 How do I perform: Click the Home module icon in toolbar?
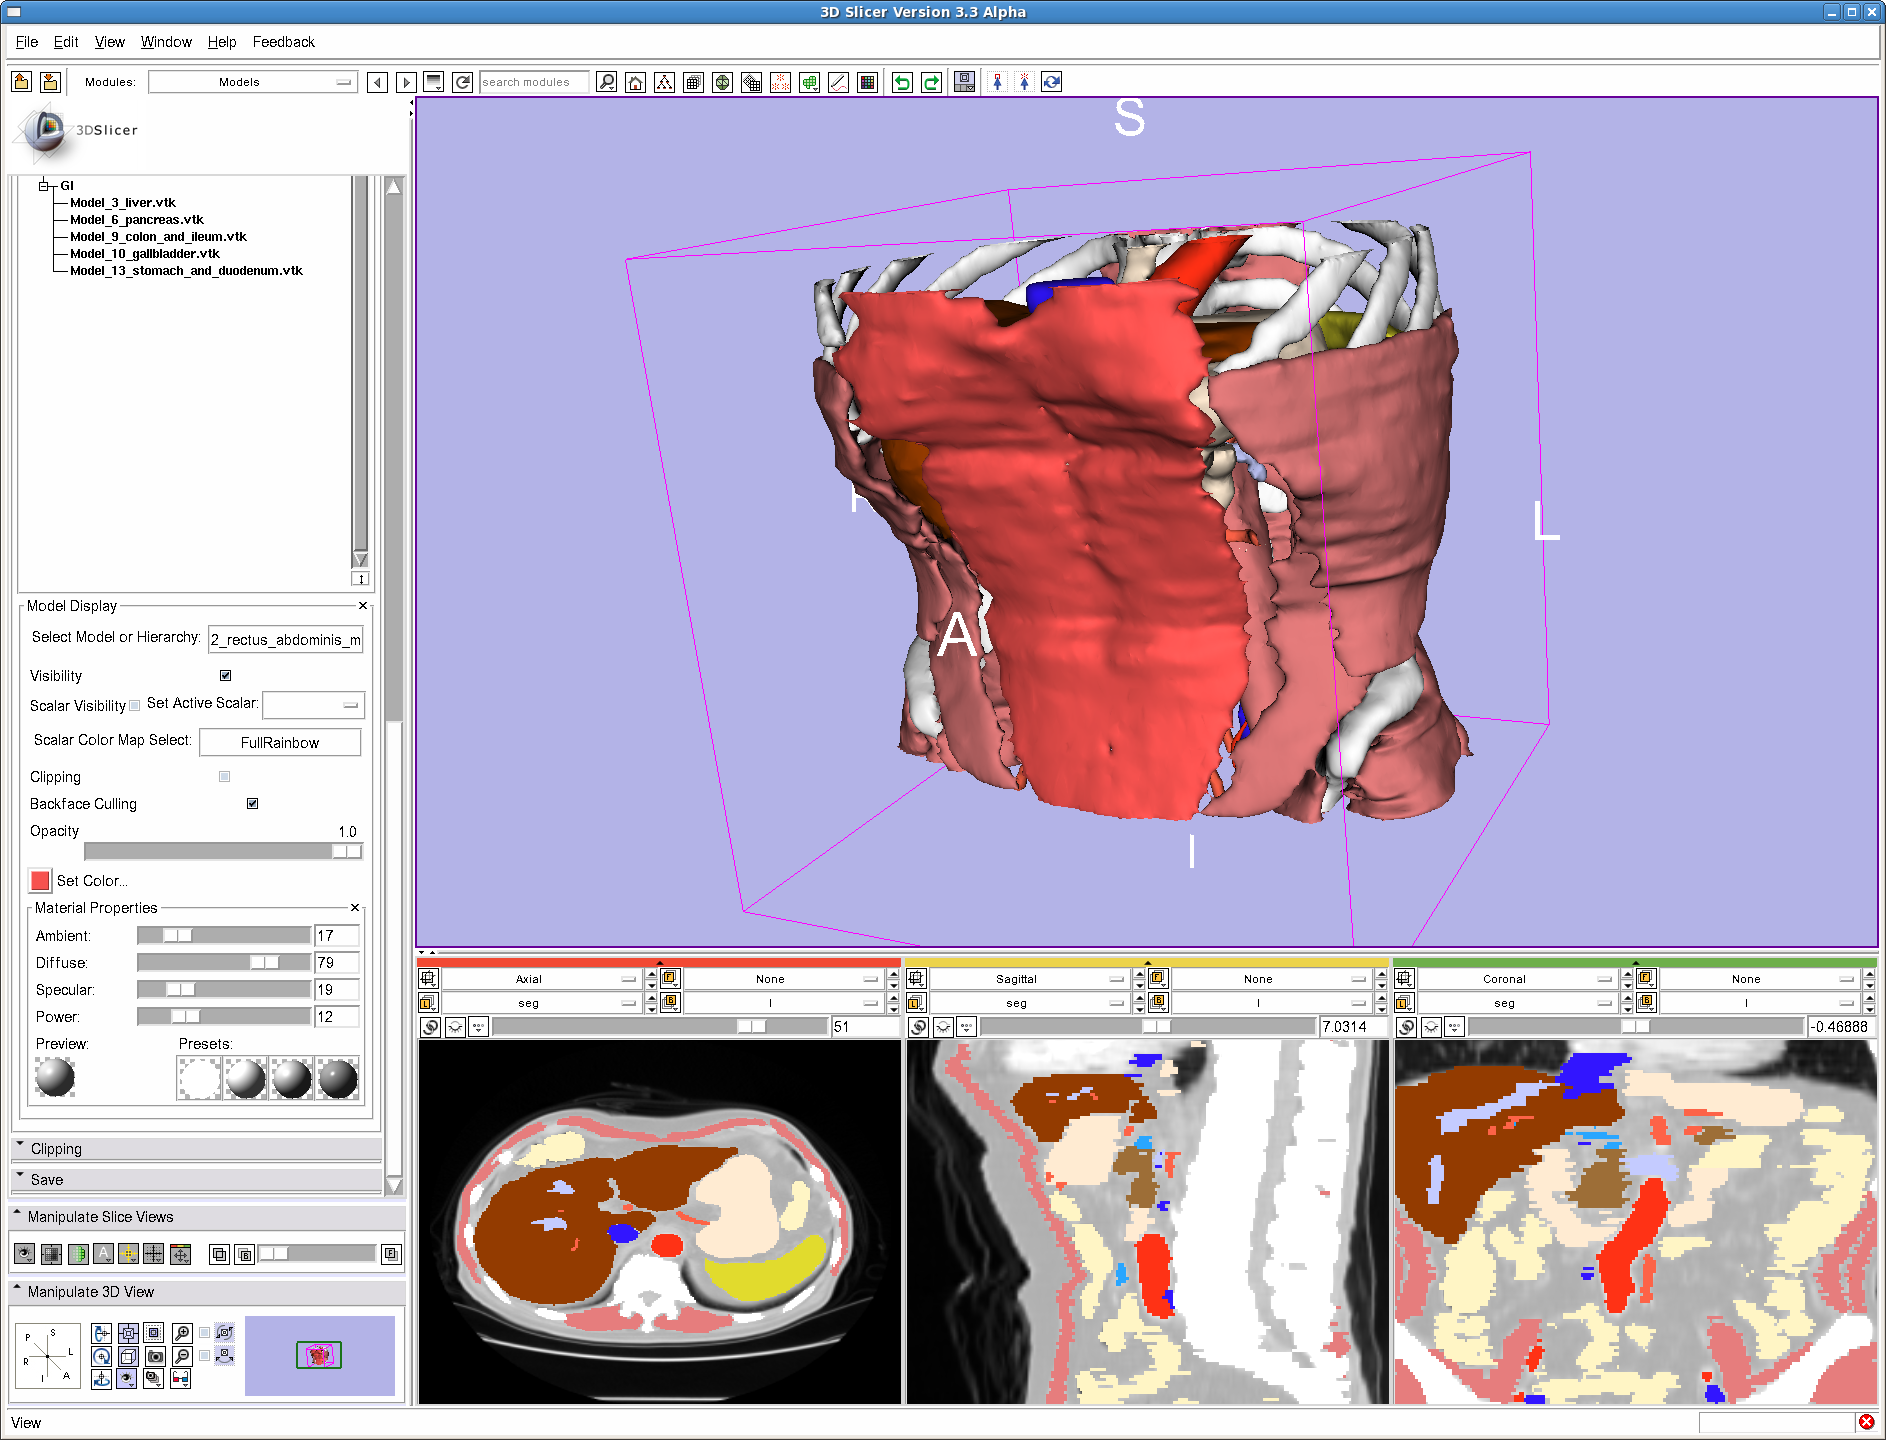635,83
